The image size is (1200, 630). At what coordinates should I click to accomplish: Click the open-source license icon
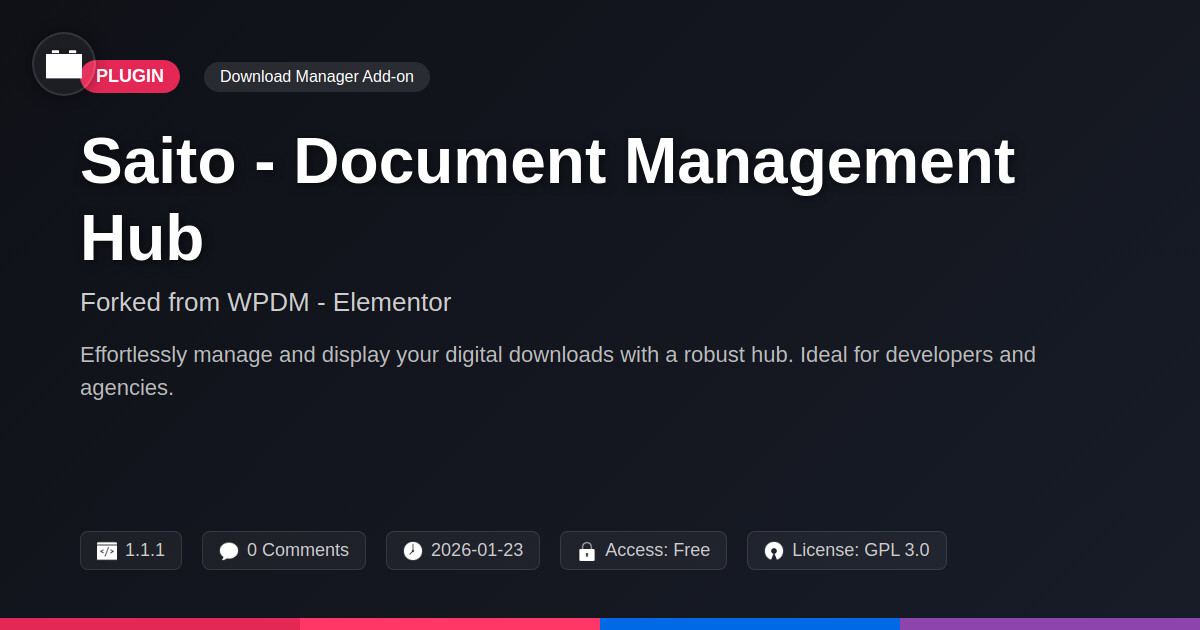click(x=774, y=551)
